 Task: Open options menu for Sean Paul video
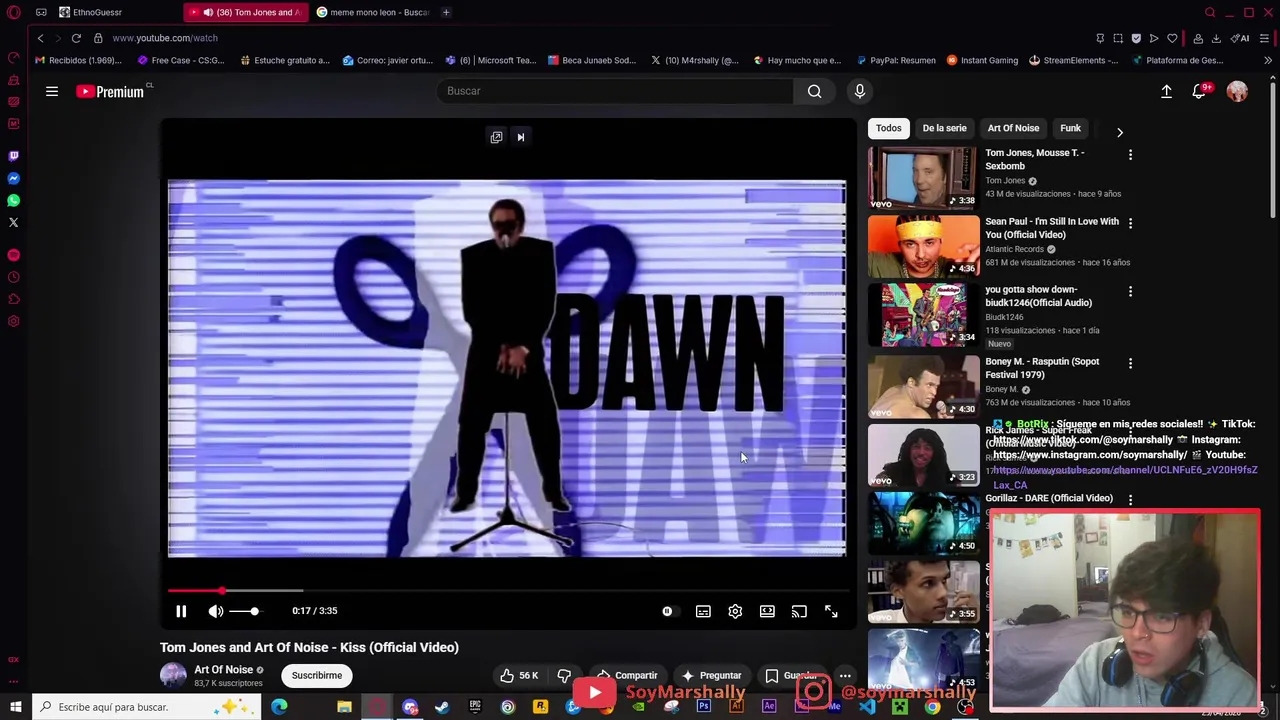1130,223
